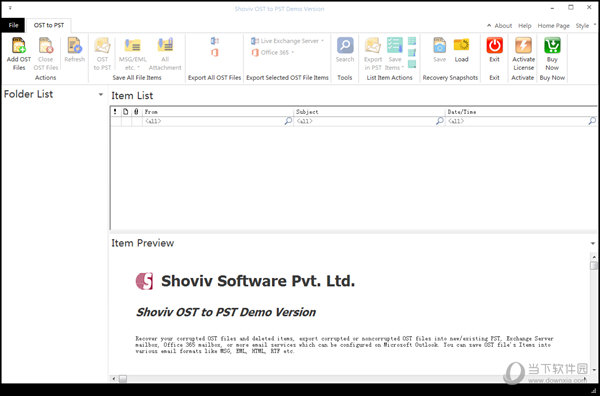This screenshot has height=396, width=600.
Task: Click Save Items icon
Action: (395, 45)
